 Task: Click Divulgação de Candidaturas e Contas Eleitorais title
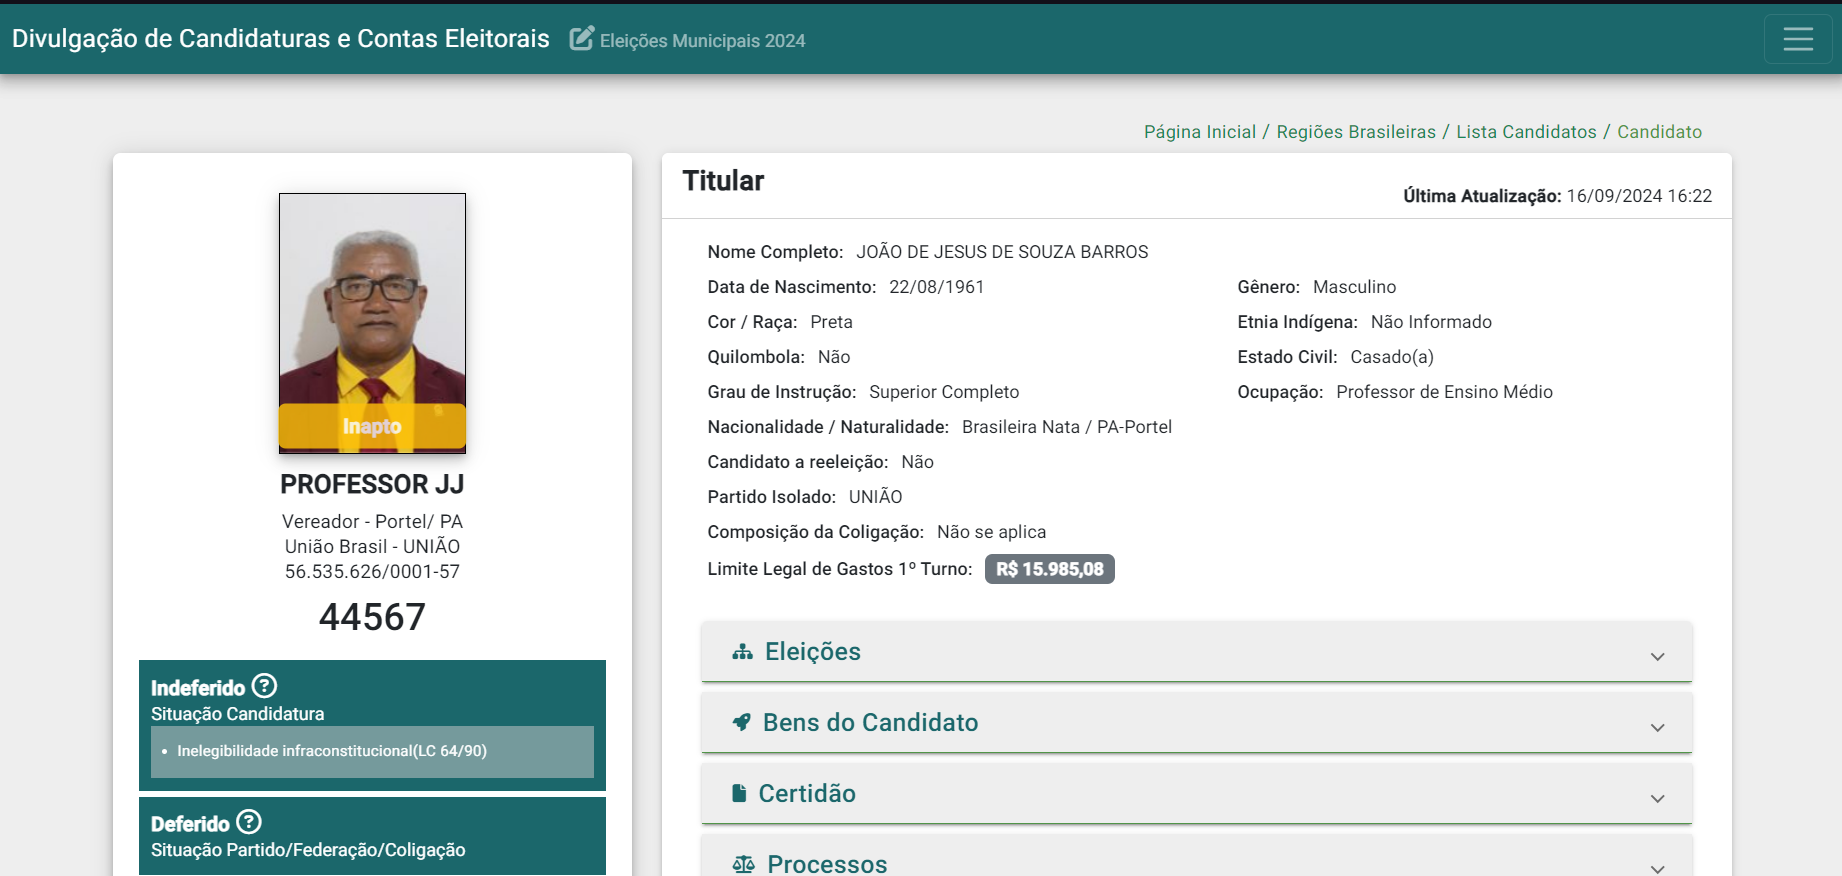coord(280,39)
